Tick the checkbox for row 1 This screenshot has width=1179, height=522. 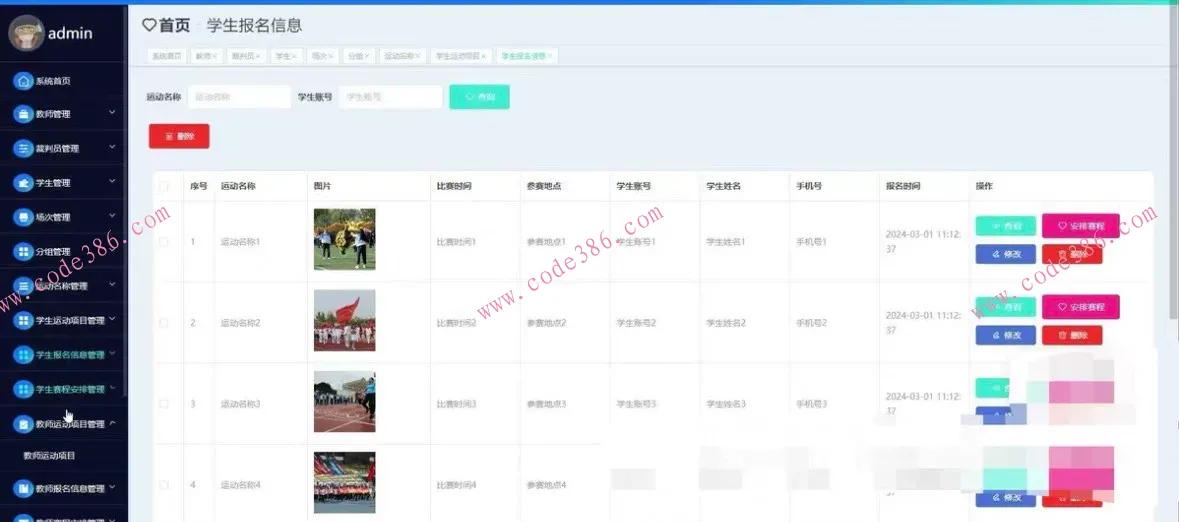point(164,241)
